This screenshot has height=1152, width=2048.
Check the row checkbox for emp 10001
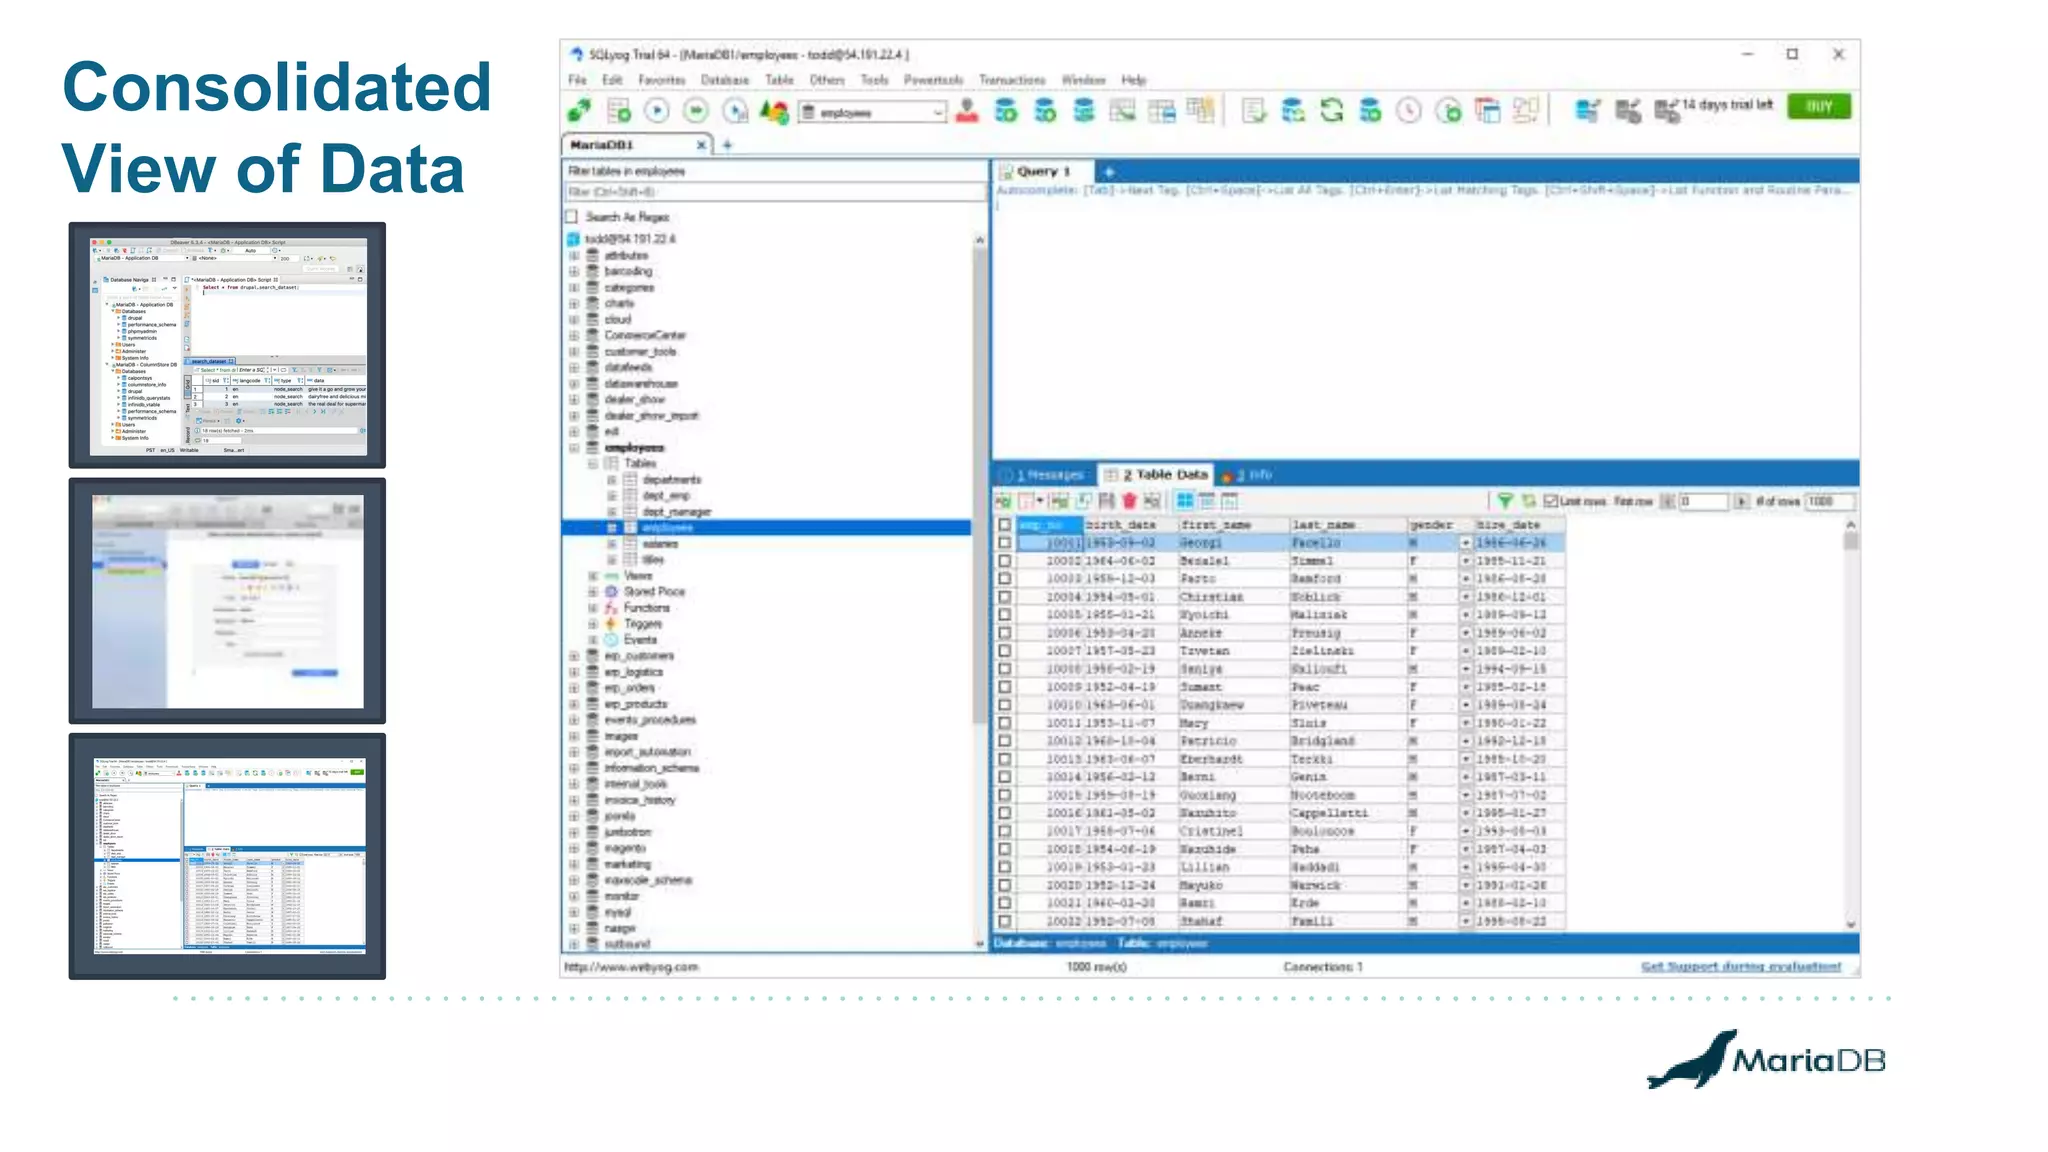[1004, 543]
